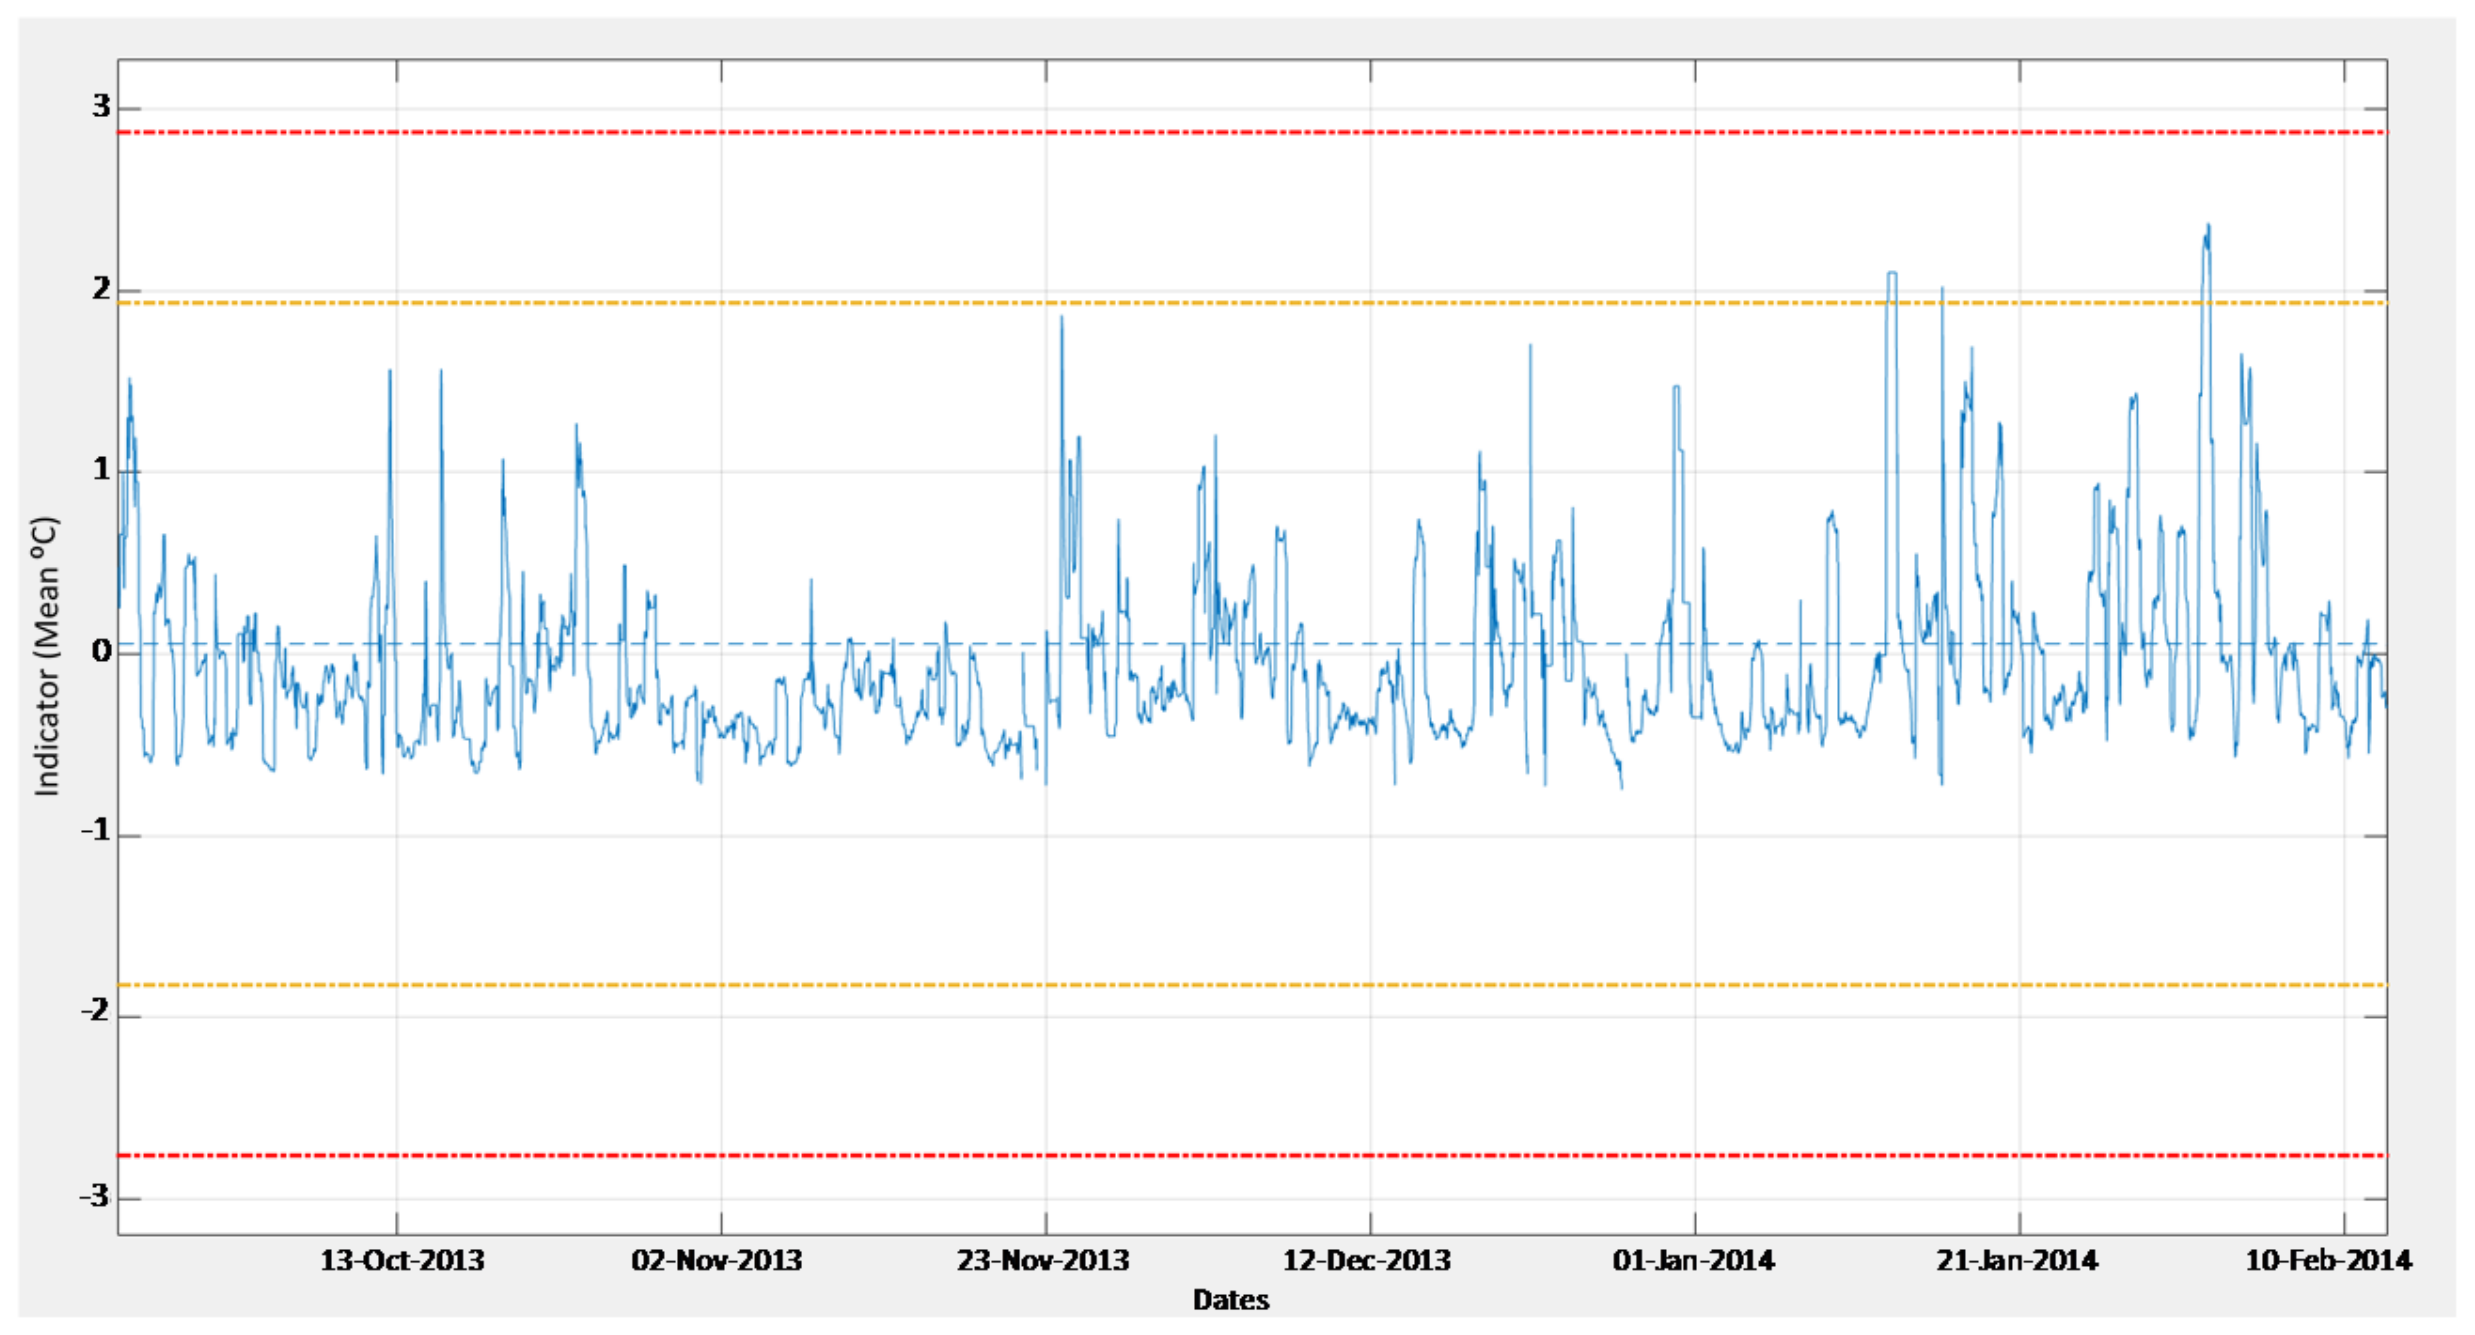2475x1335 pixels.
Task: Click the 01-Jan-2014 date label
Action: click(1693, 1260)
